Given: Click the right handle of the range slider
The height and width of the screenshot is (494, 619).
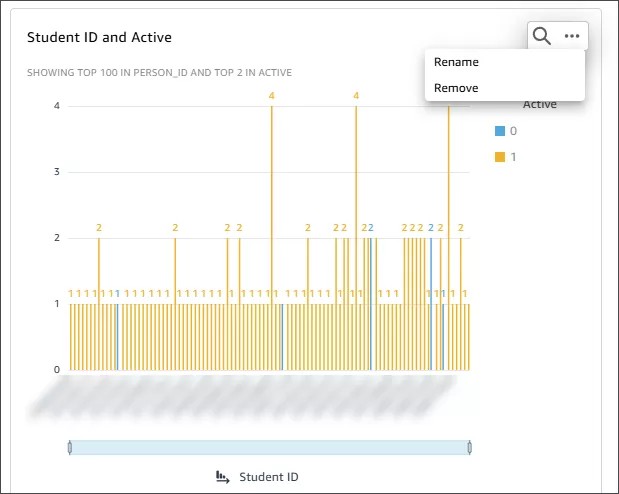Looking at the screenshot, I should click(x=469, y=448).
